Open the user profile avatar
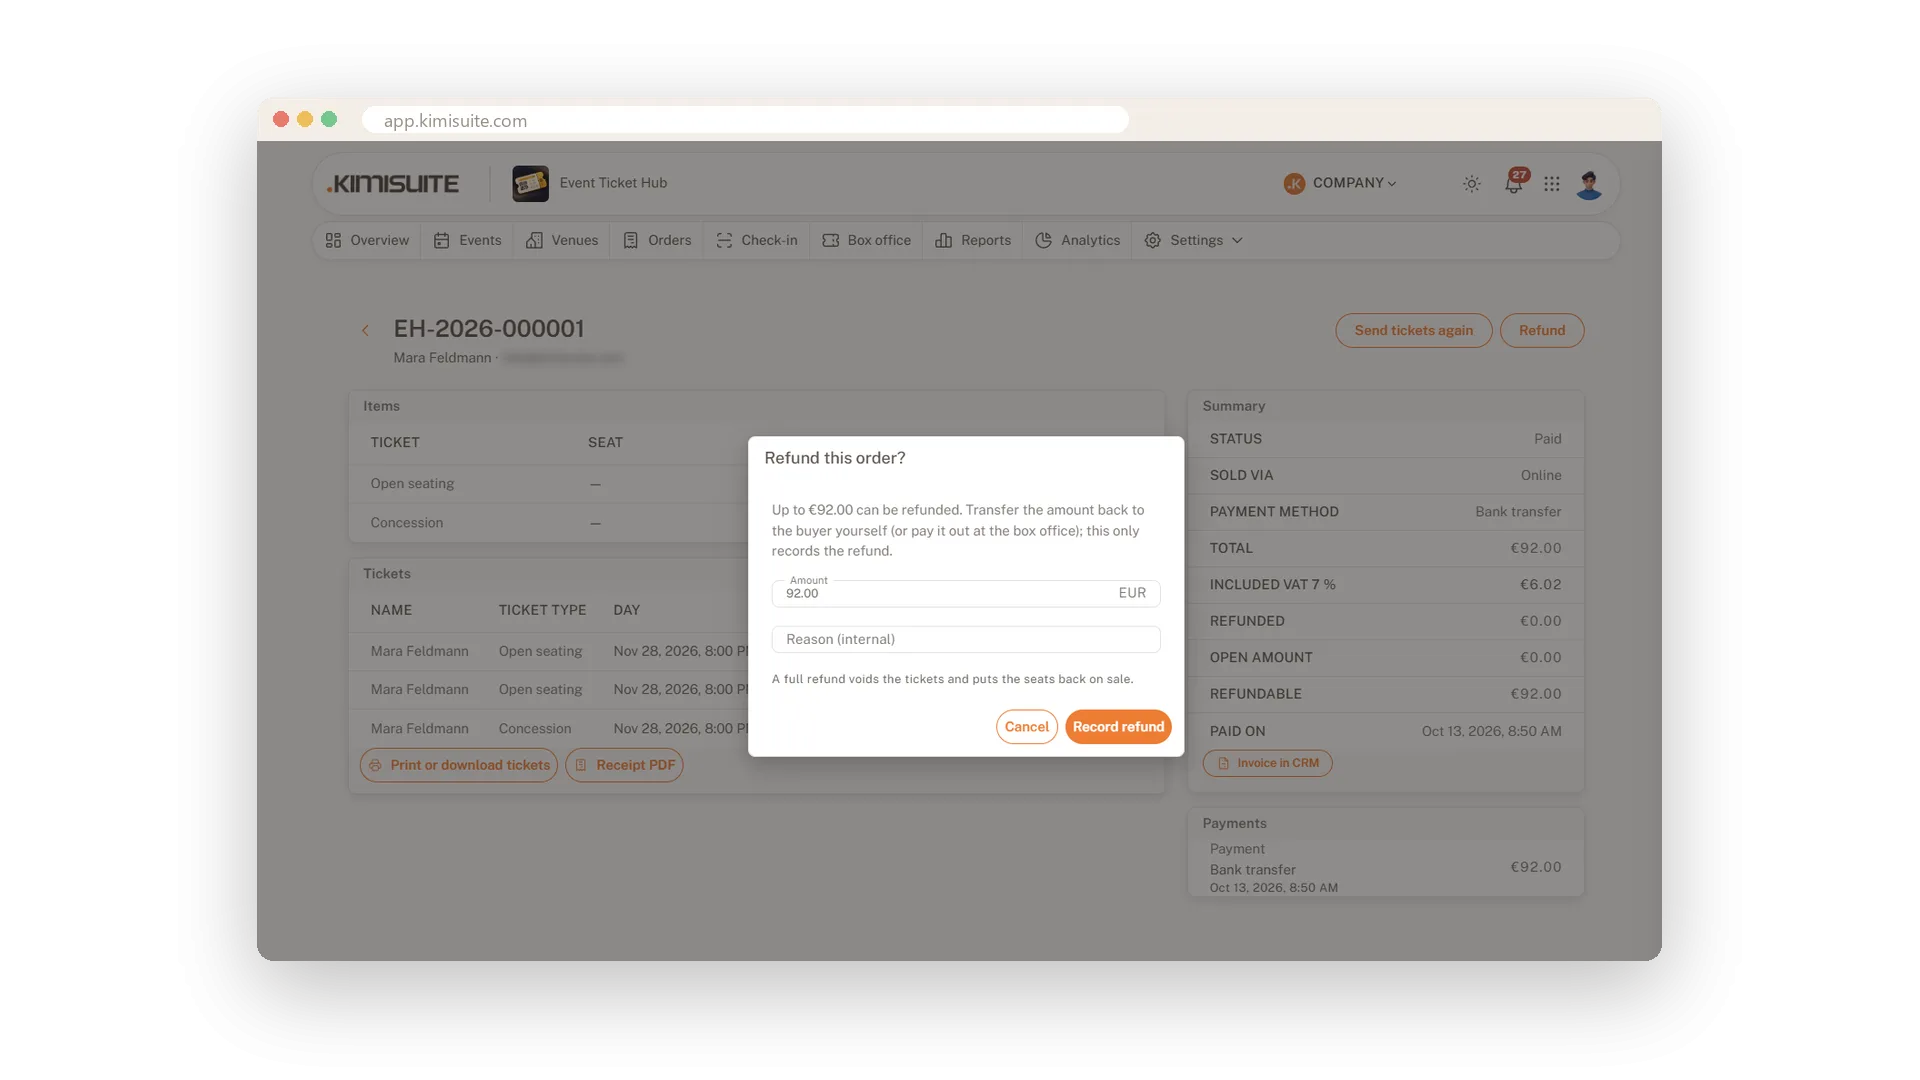Screen dimensions: 1920x1080 tap(1589, 184)
